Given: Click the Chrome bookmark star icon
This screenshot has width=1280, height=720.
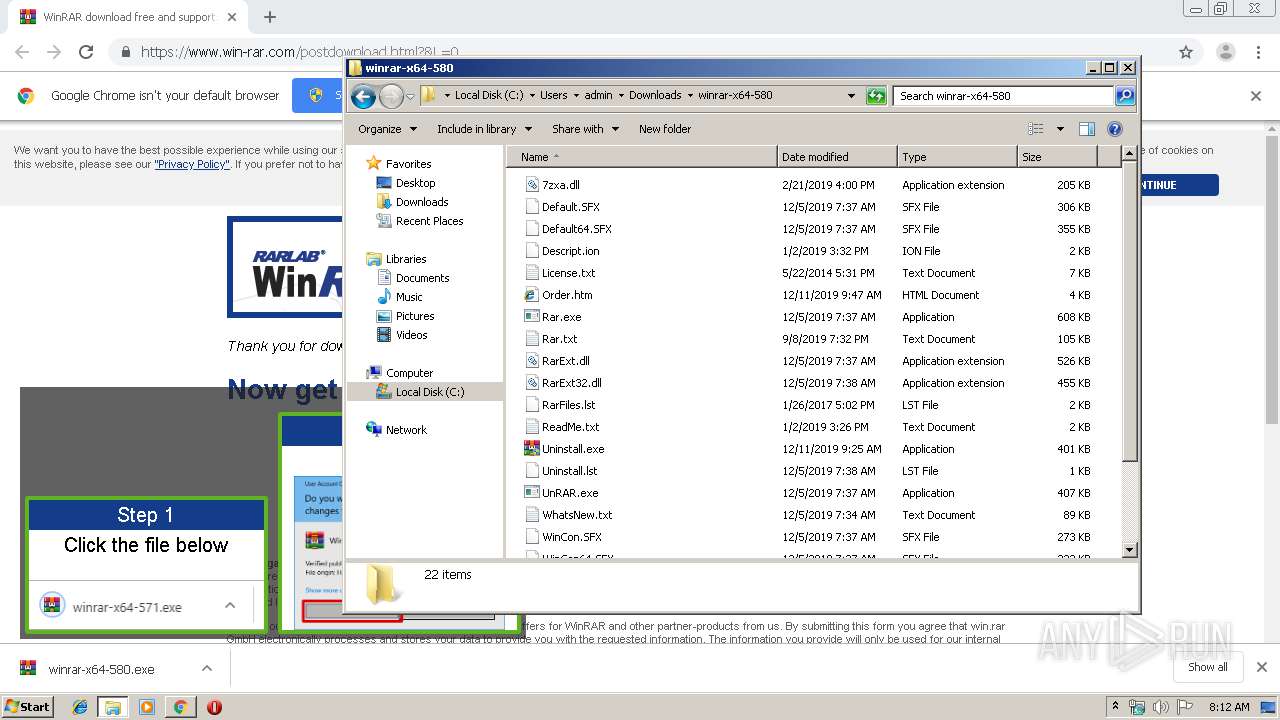Looking at the screenshot, I should (x=1186, y=52).
